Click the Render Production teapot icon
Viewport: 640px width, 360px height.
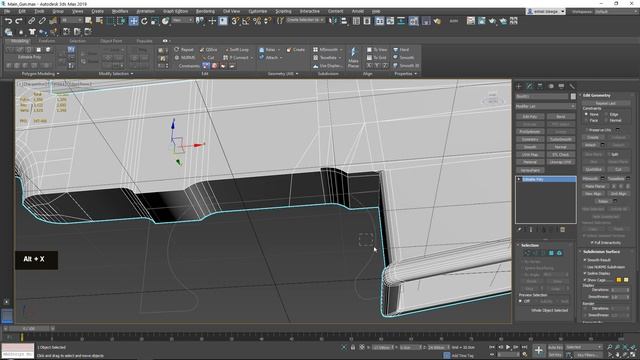(492, 21)
